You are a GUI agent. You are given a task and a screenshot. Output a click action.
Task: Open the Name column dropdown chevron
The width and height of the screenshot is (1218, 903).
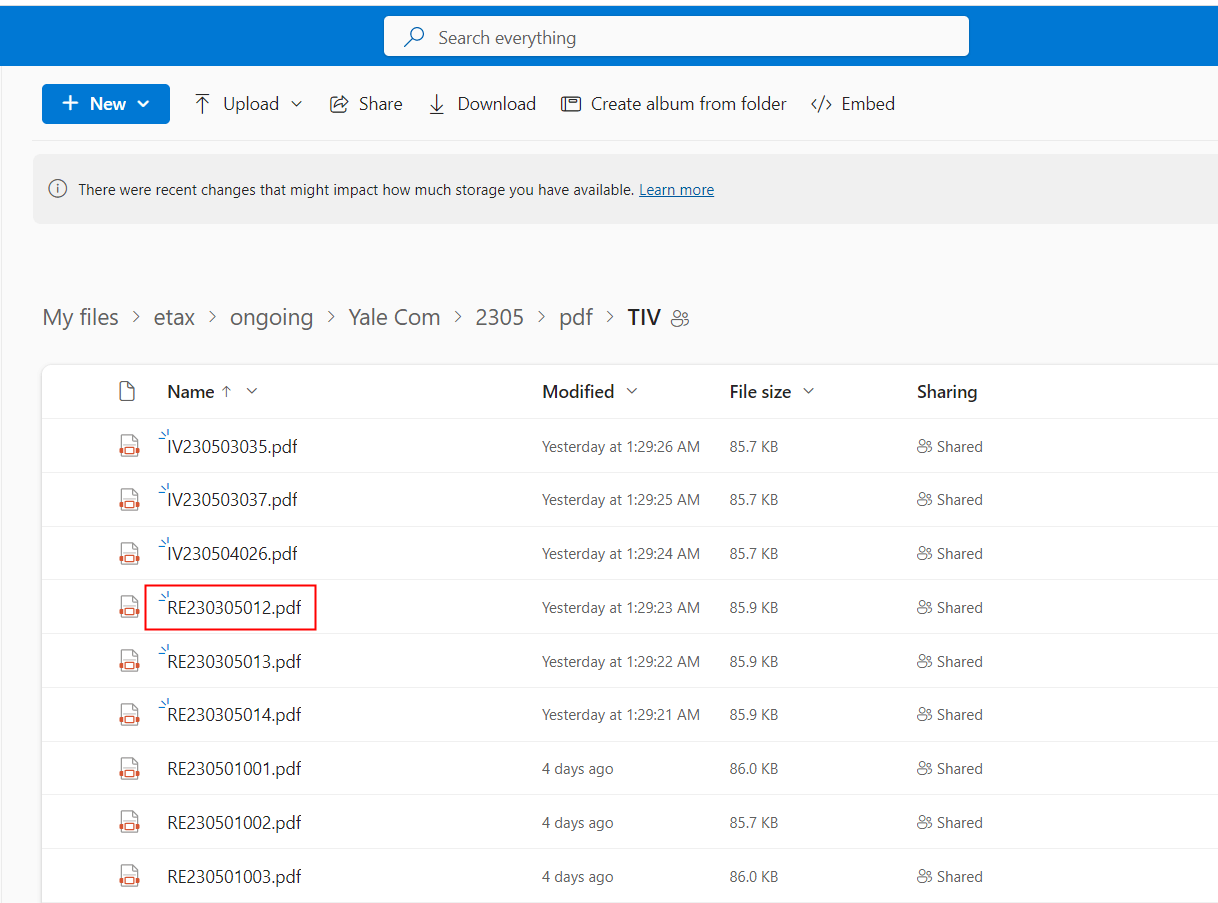tap(252, 391)
